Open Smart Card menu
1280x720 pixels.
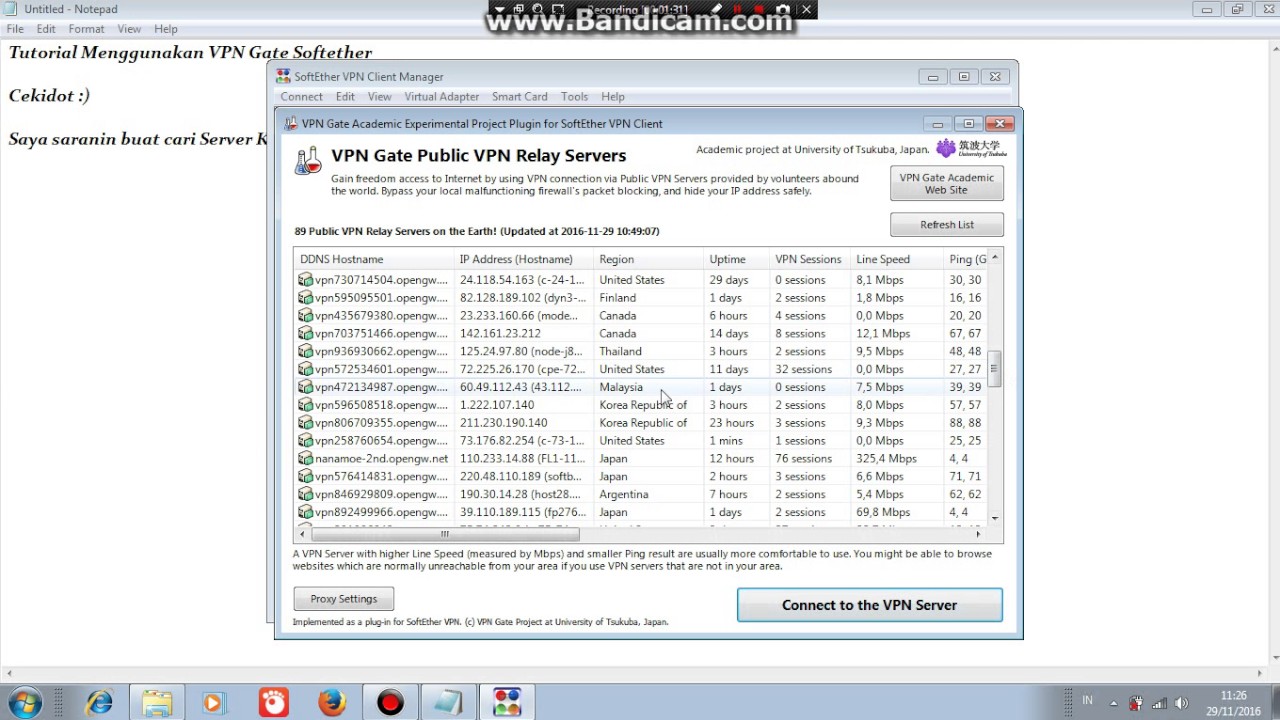(x=519, y=97)
